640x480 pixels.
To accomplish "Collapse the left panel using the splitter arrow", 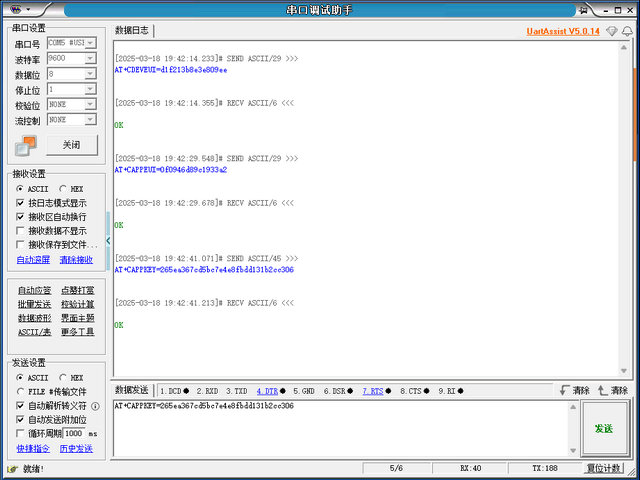I will tap(108, 241).
